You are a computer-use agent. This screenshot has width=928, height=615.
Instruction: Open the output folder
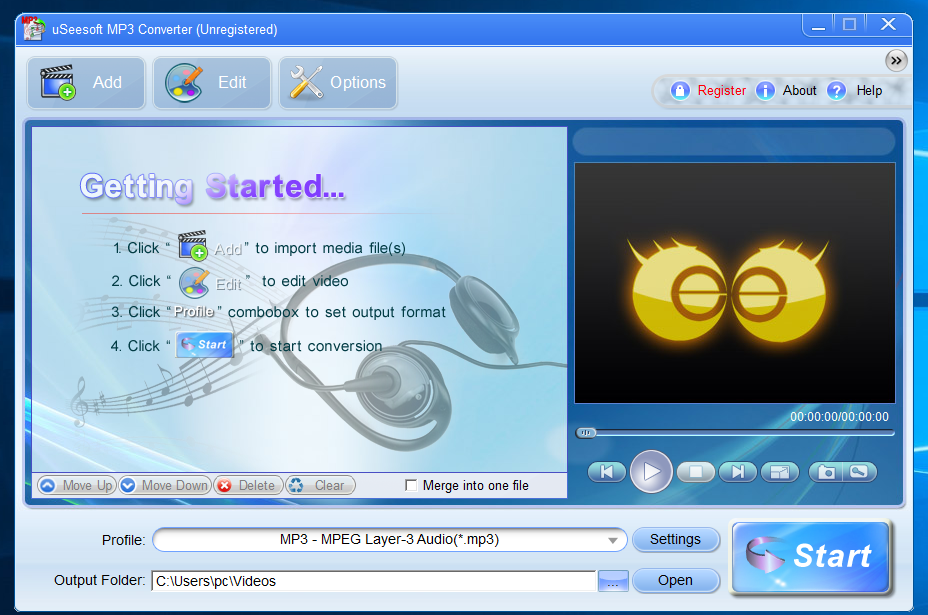pyautogui.click(x=676, y=581)
